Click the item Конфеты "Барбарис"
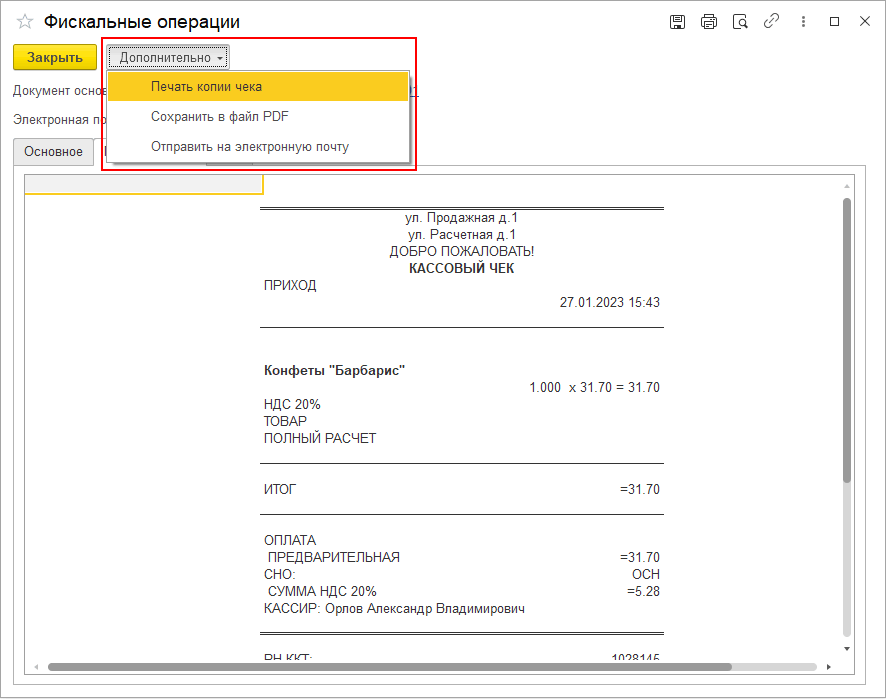886x699 pixels. (335, 371)
